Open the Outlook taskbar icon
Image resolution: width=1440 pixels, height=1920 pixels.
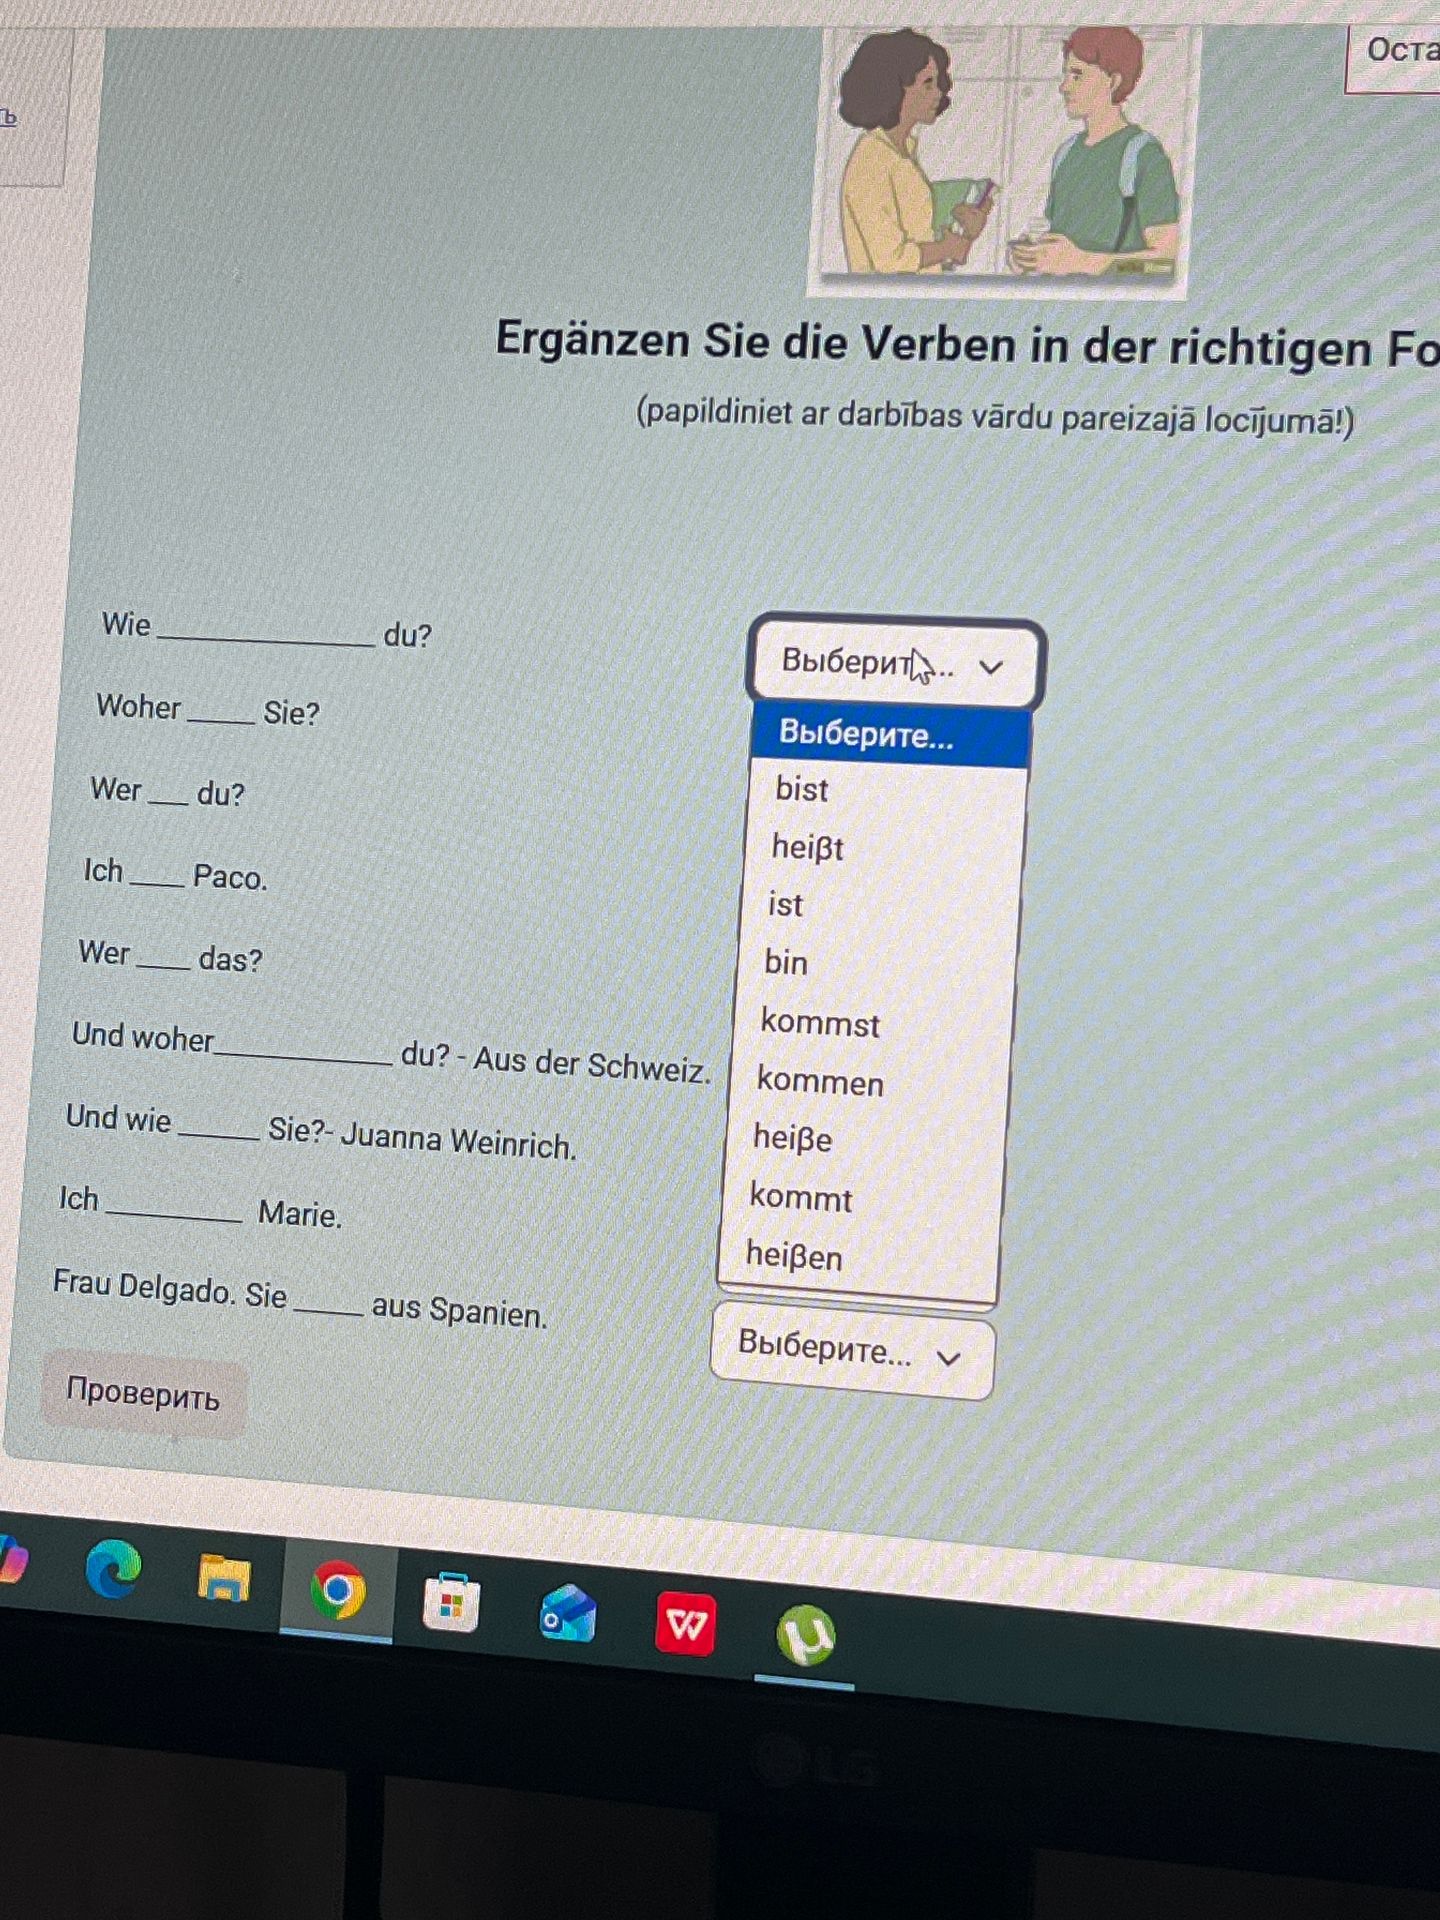[x=568, y=1615]
